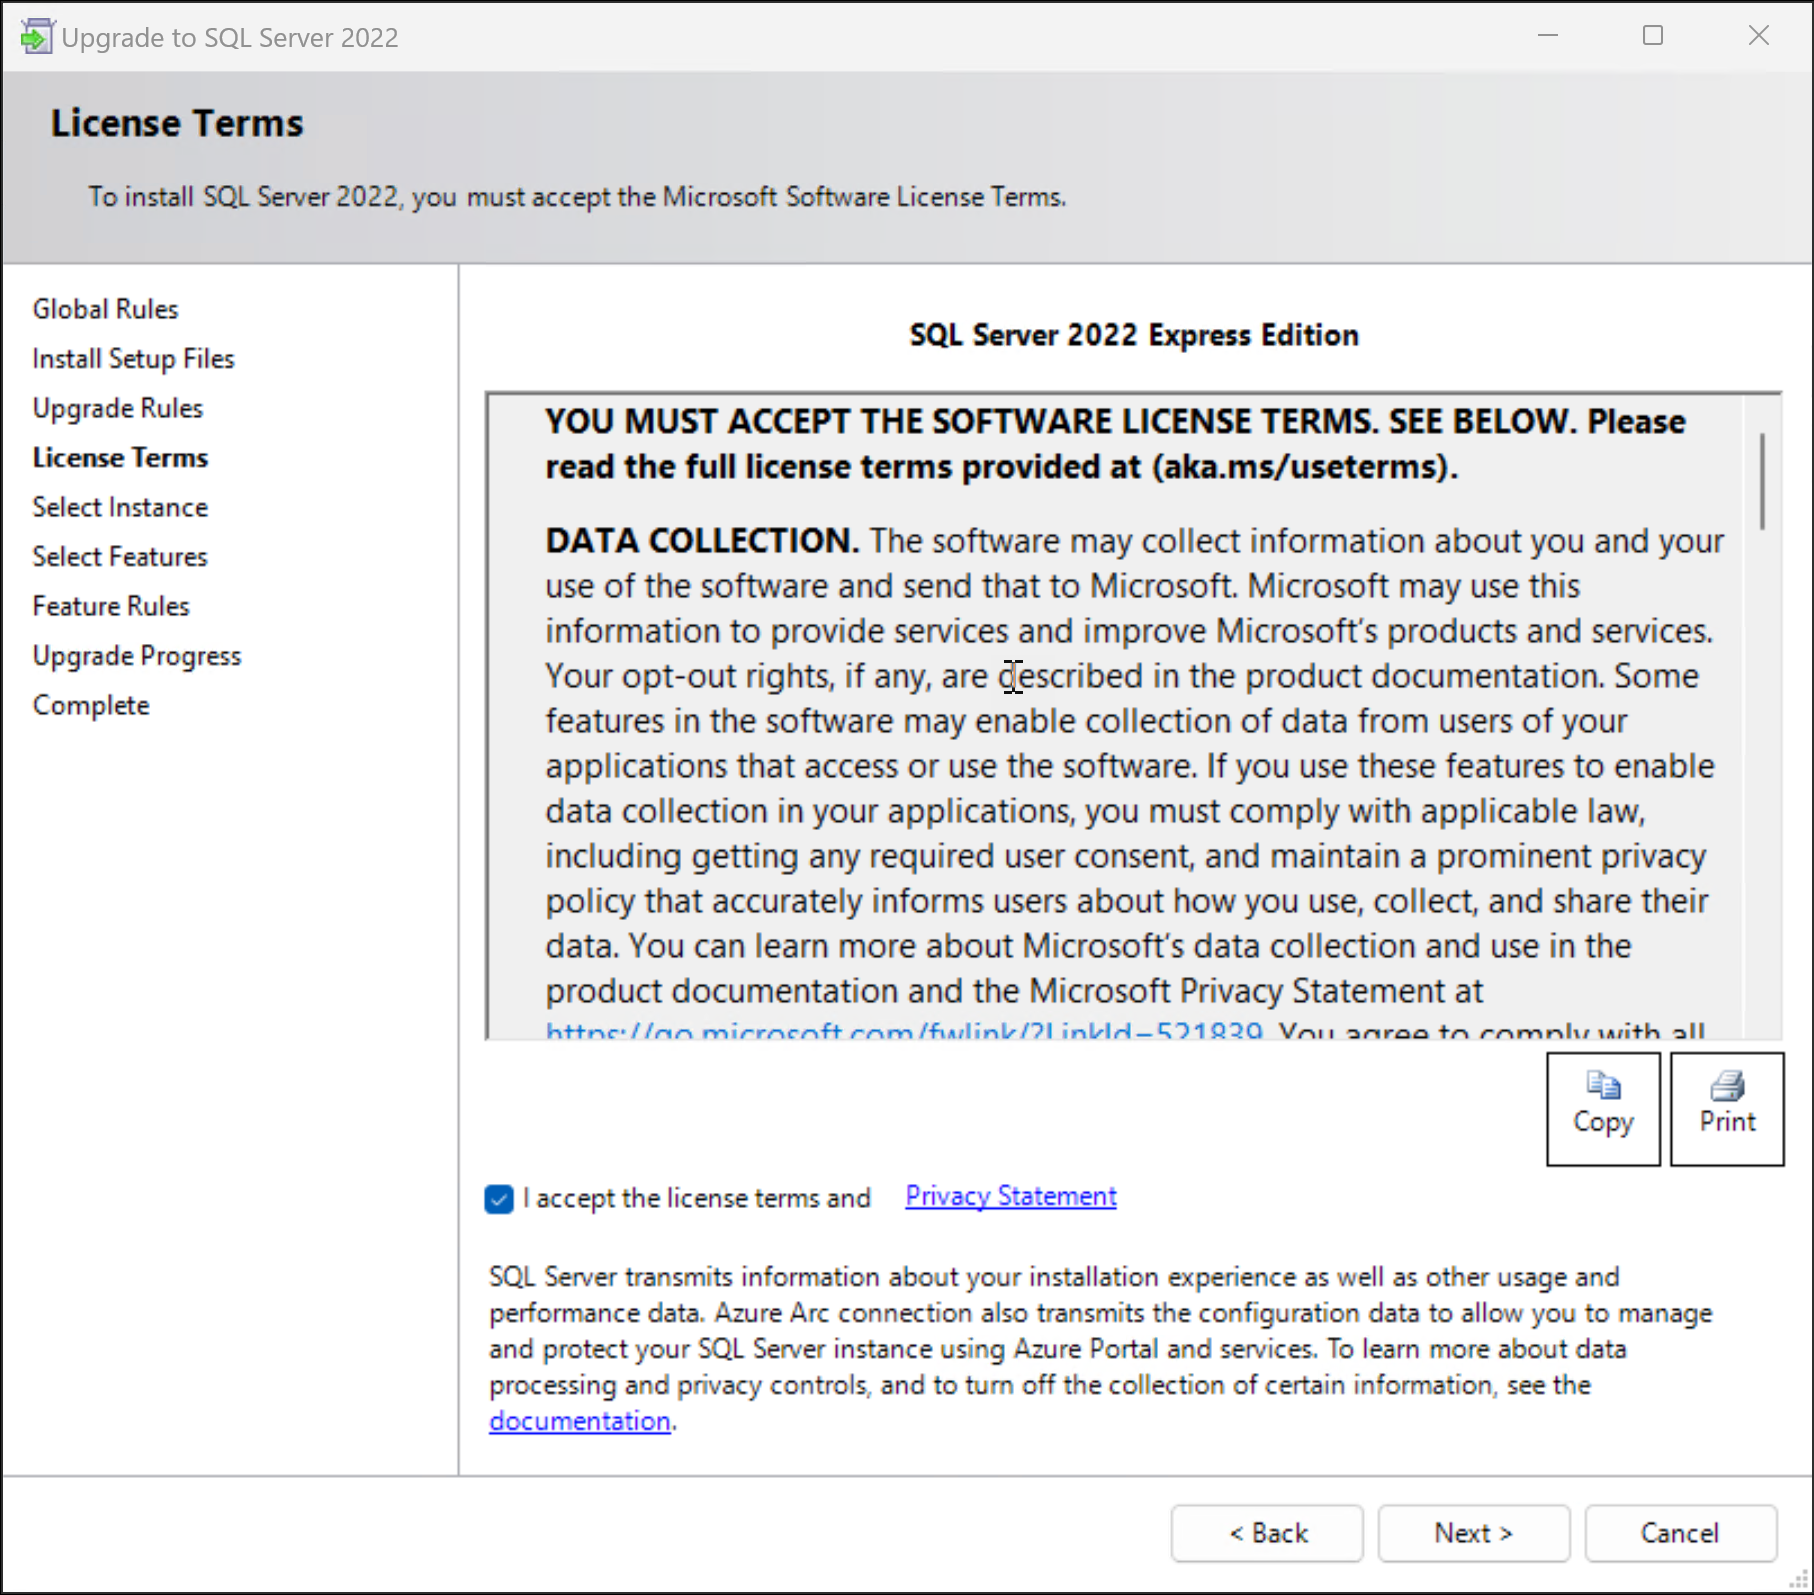Cancel the SQL Server upgrade

[x=1679, y=1533]
